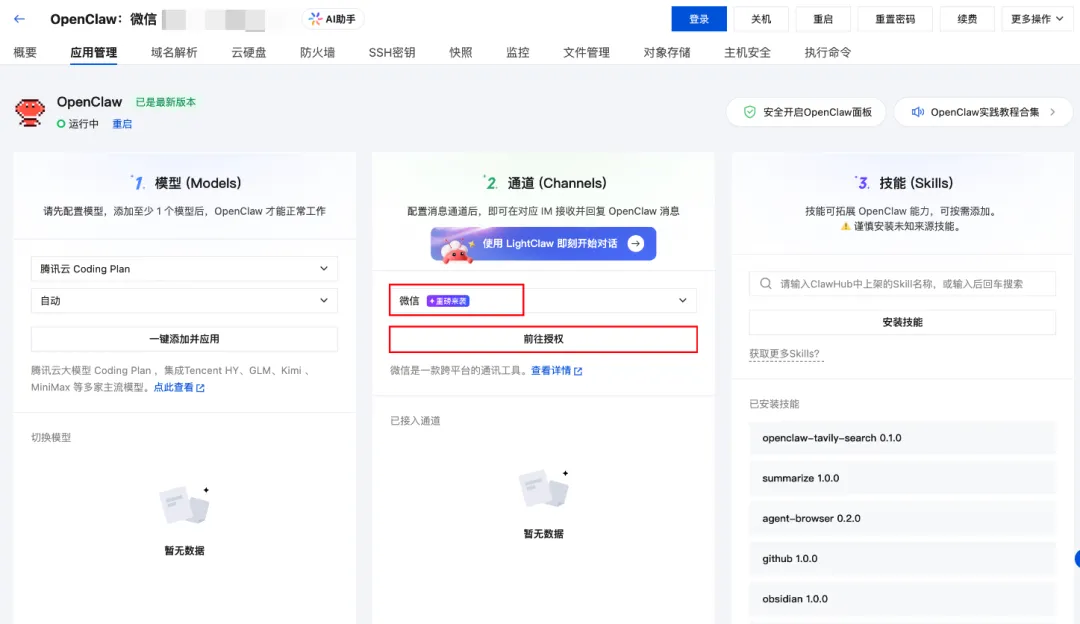Open the 域名解析 tab

174,52
